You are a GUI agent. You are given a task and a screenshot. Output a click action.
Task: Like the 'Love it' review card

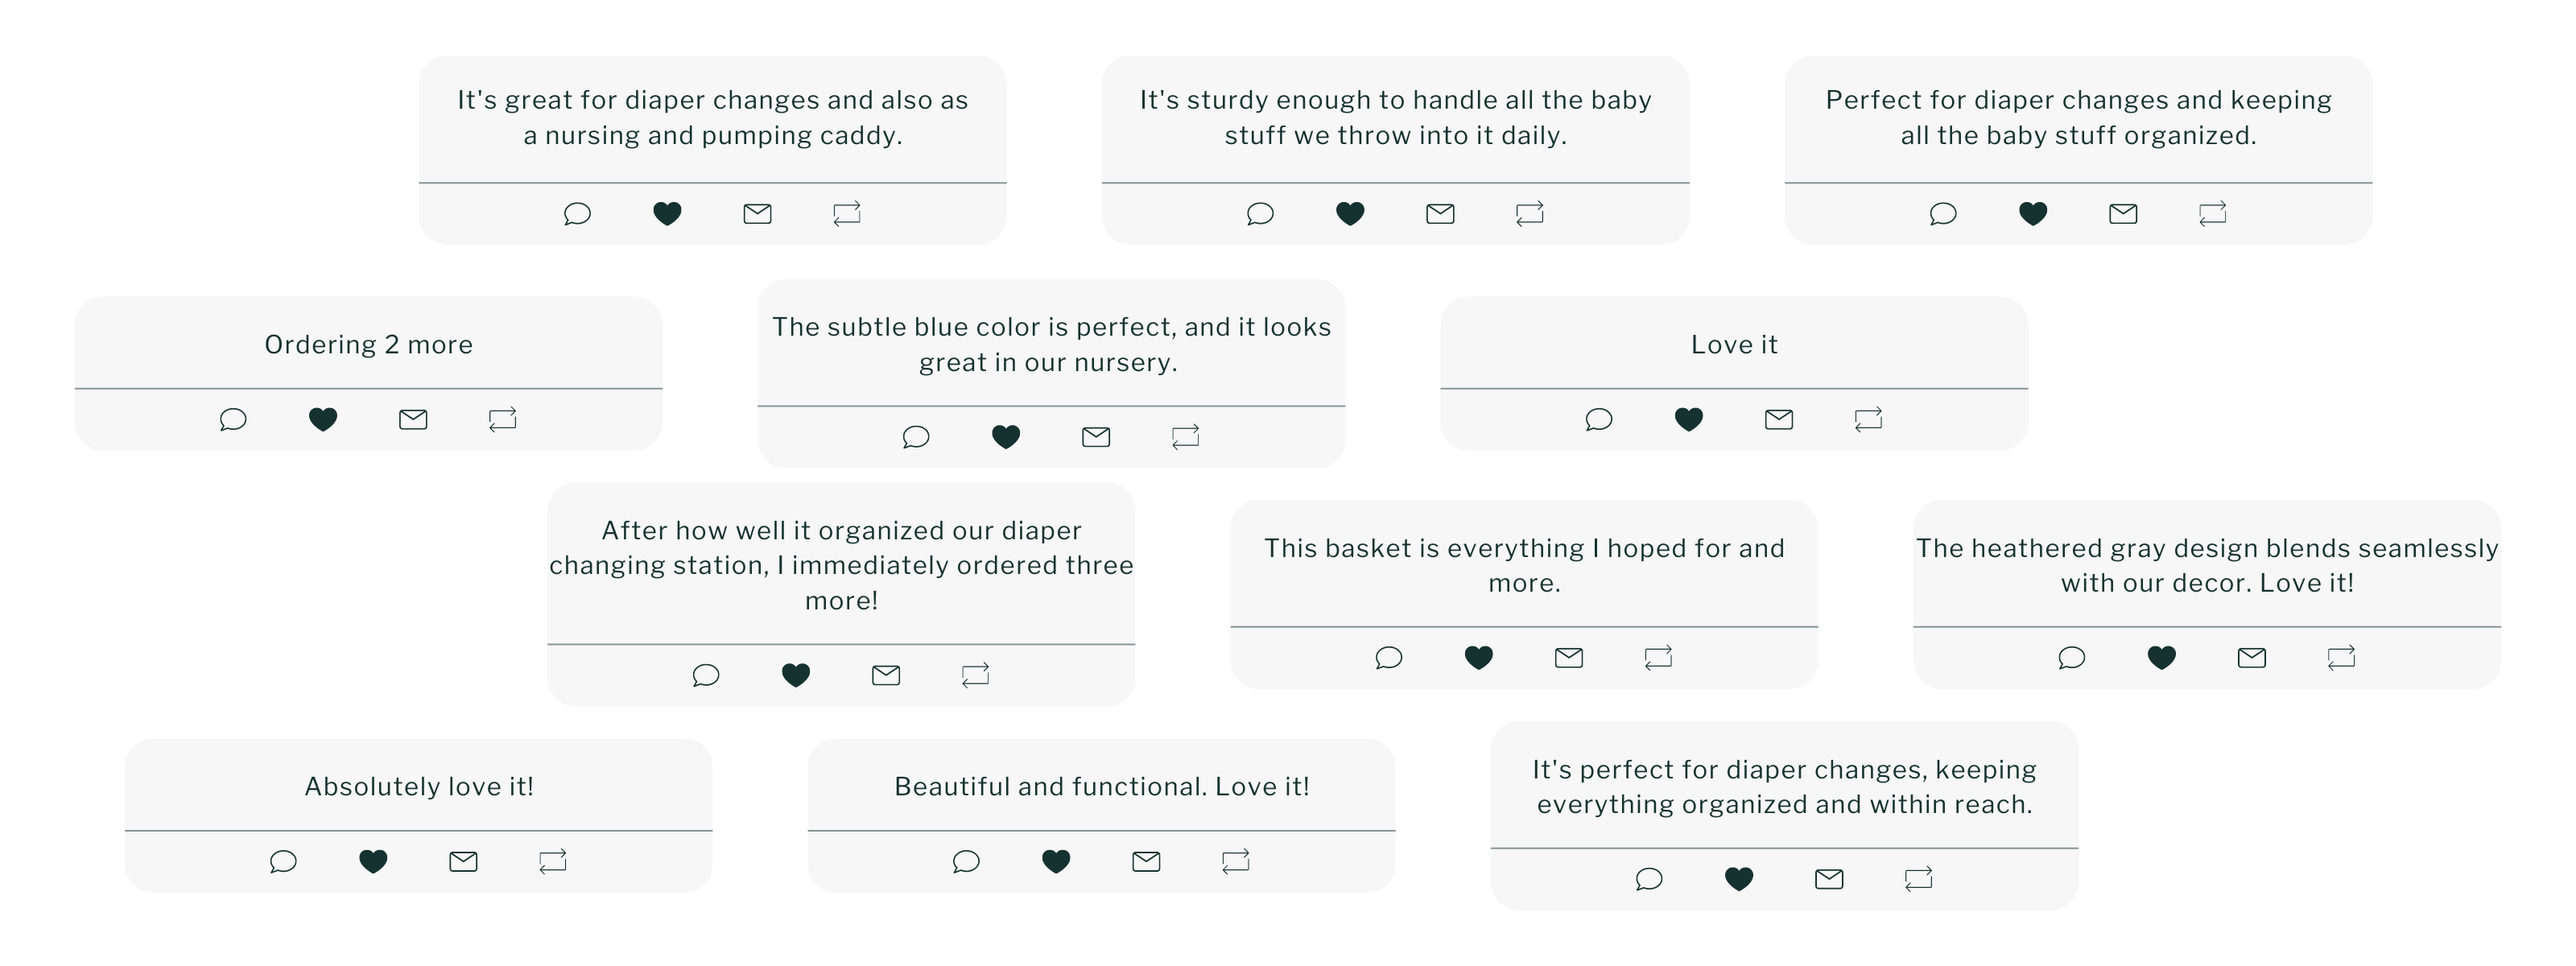(x=1689, y=419)
